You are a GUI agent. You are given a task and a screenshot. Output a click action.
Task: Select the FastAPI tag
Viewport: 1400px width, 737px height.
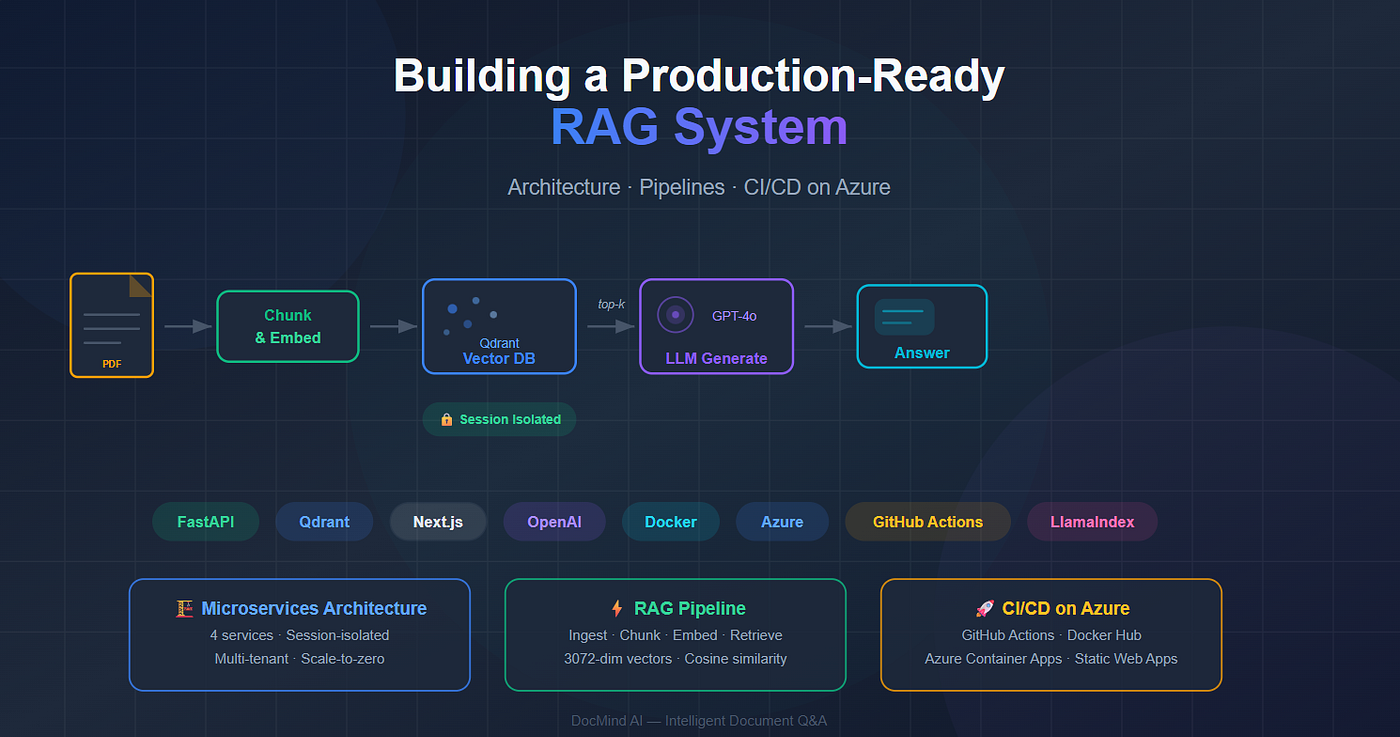tap(206, 522)
